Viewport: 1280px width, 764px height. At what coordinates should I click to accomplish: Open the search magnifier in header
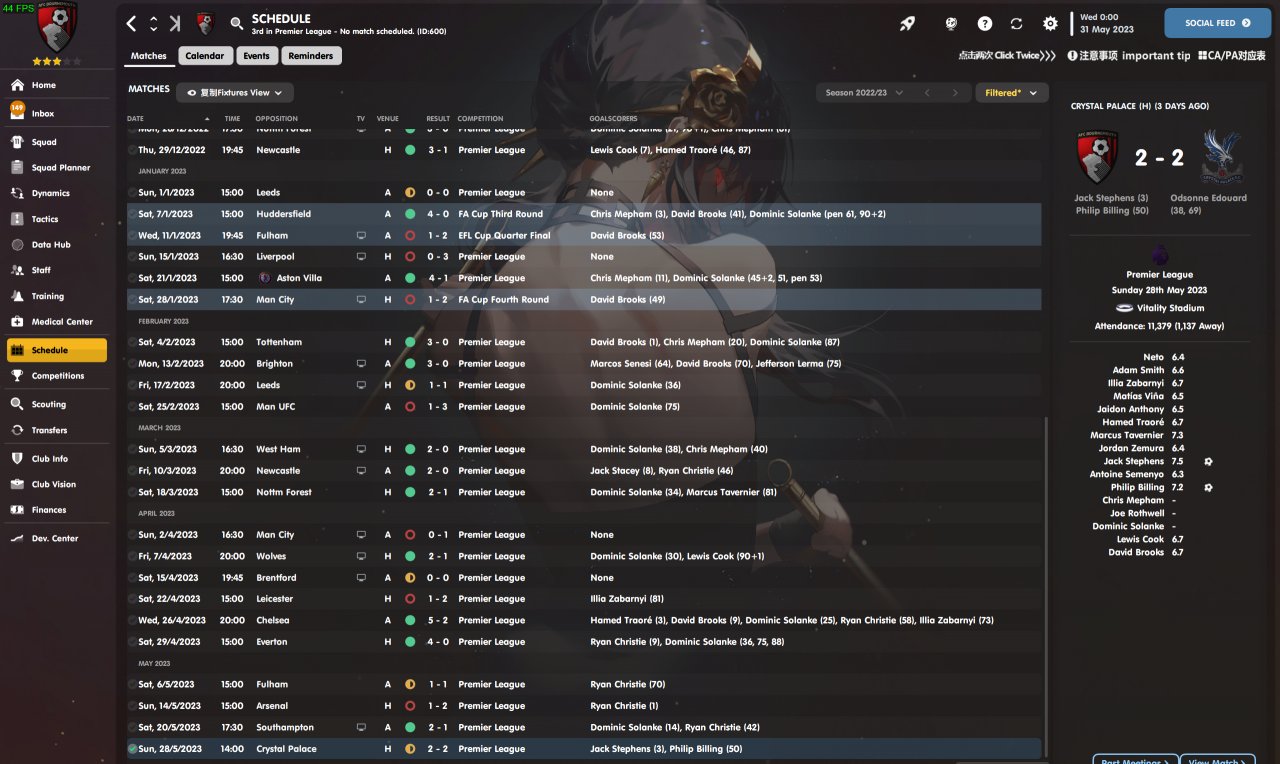point(237,23)
